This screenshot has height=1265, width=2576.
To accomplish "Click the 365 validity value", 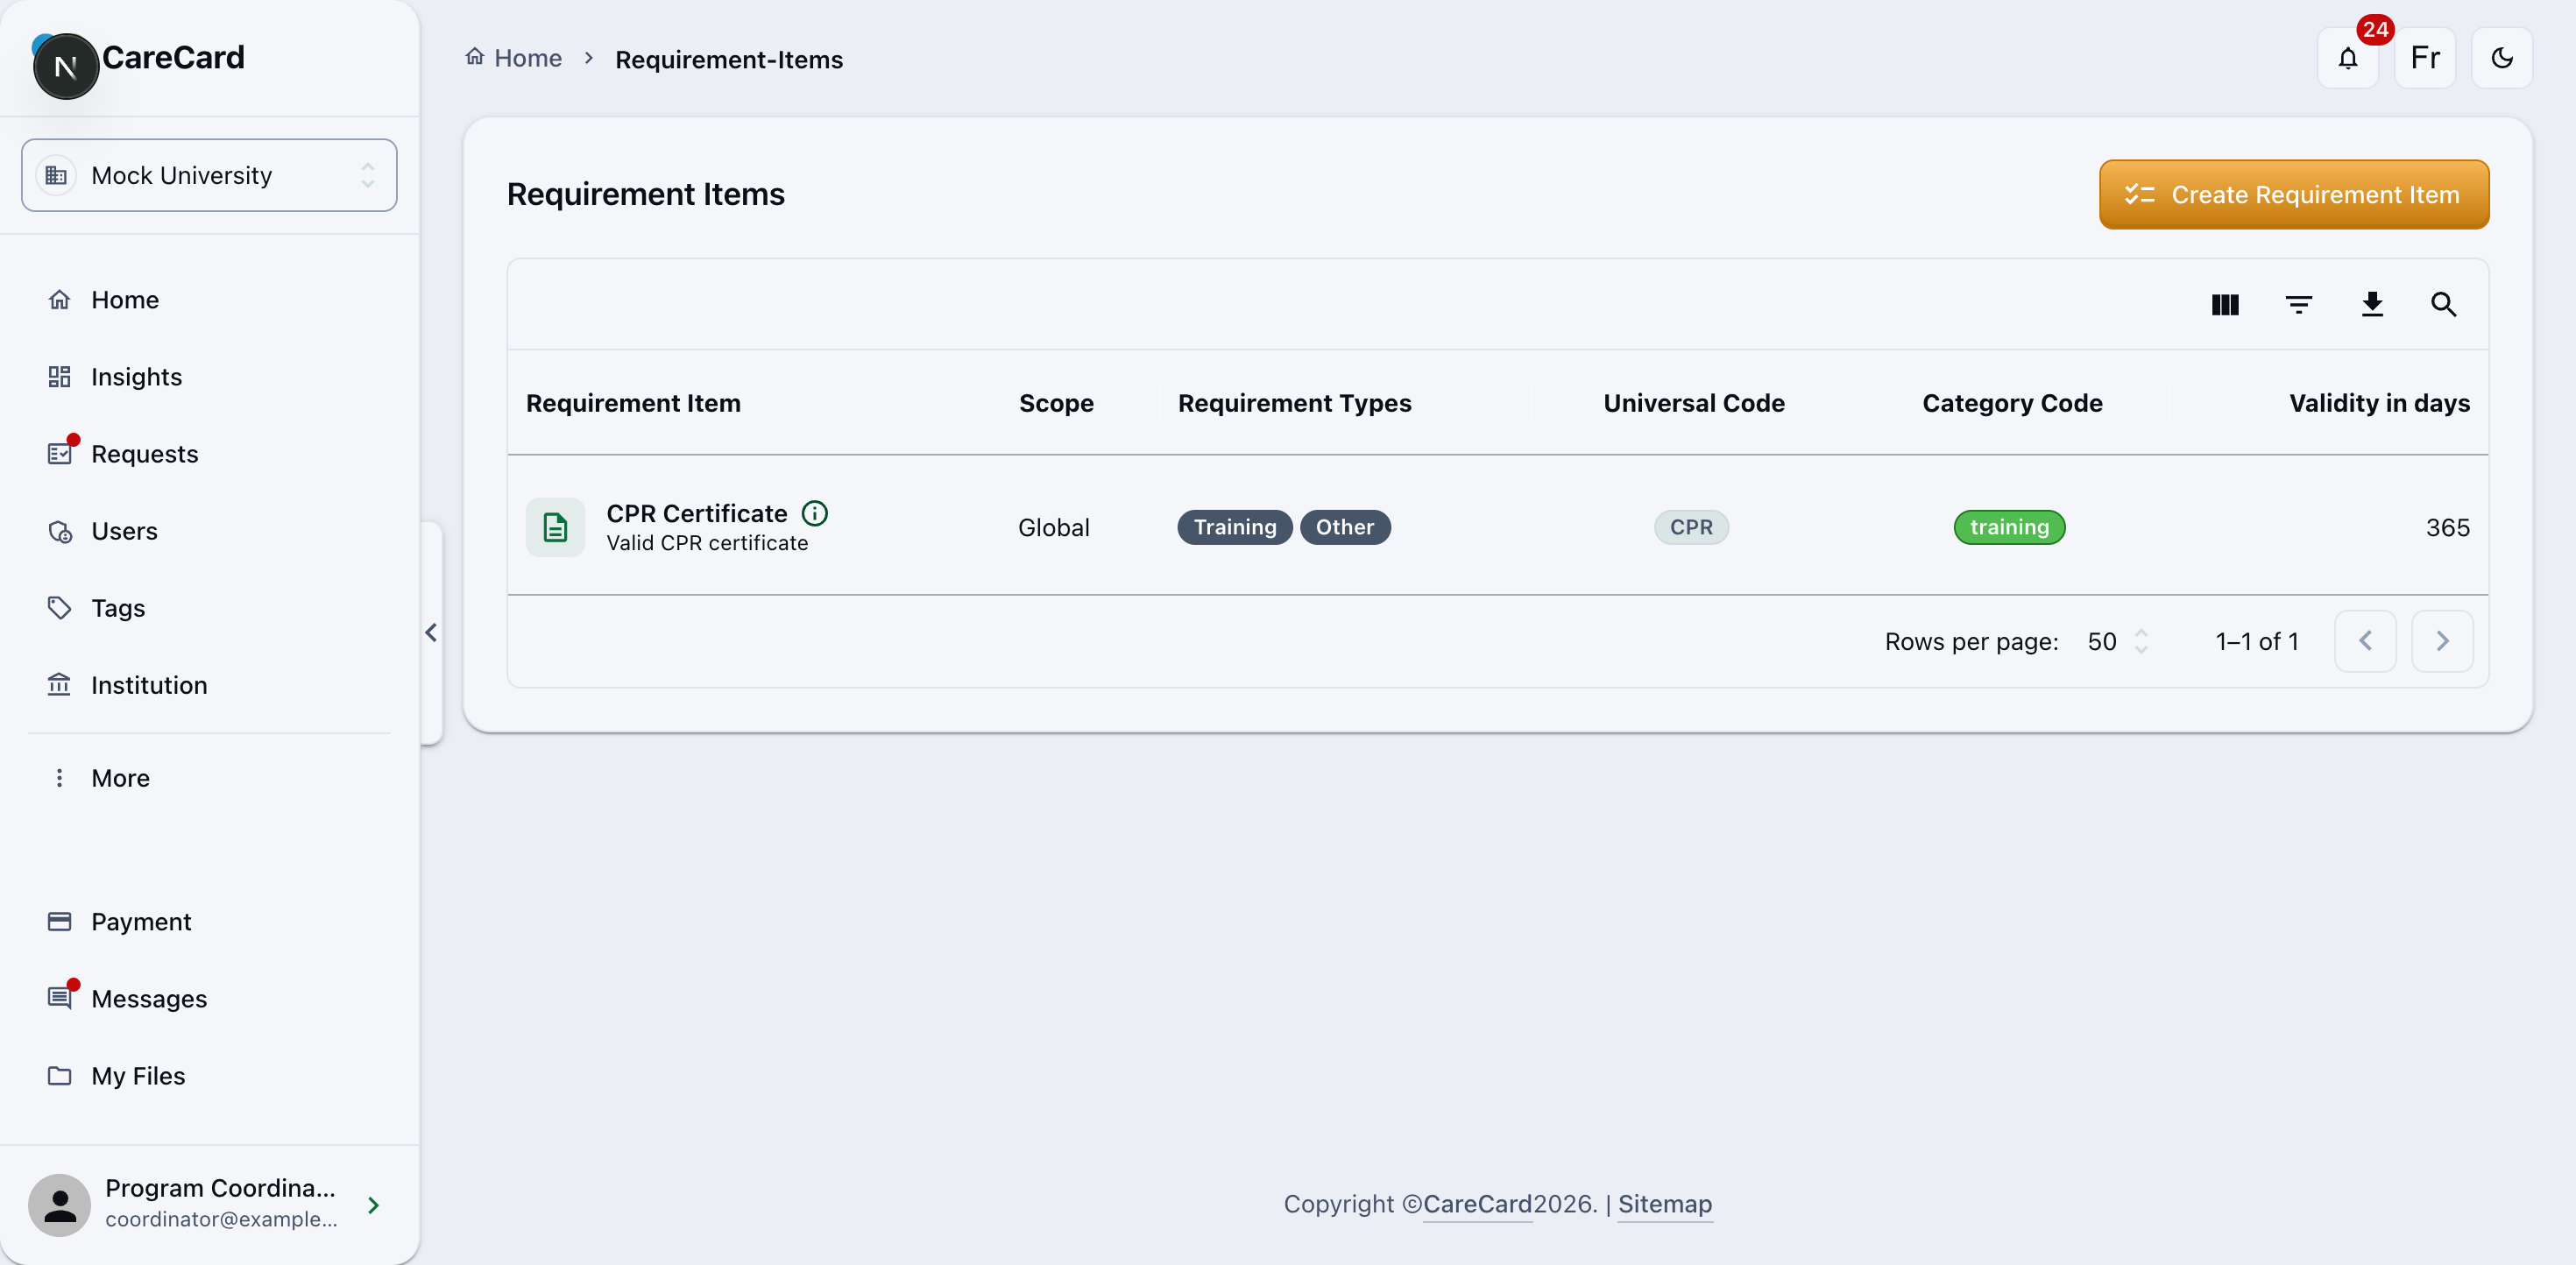I will (x=2447, y=527).
